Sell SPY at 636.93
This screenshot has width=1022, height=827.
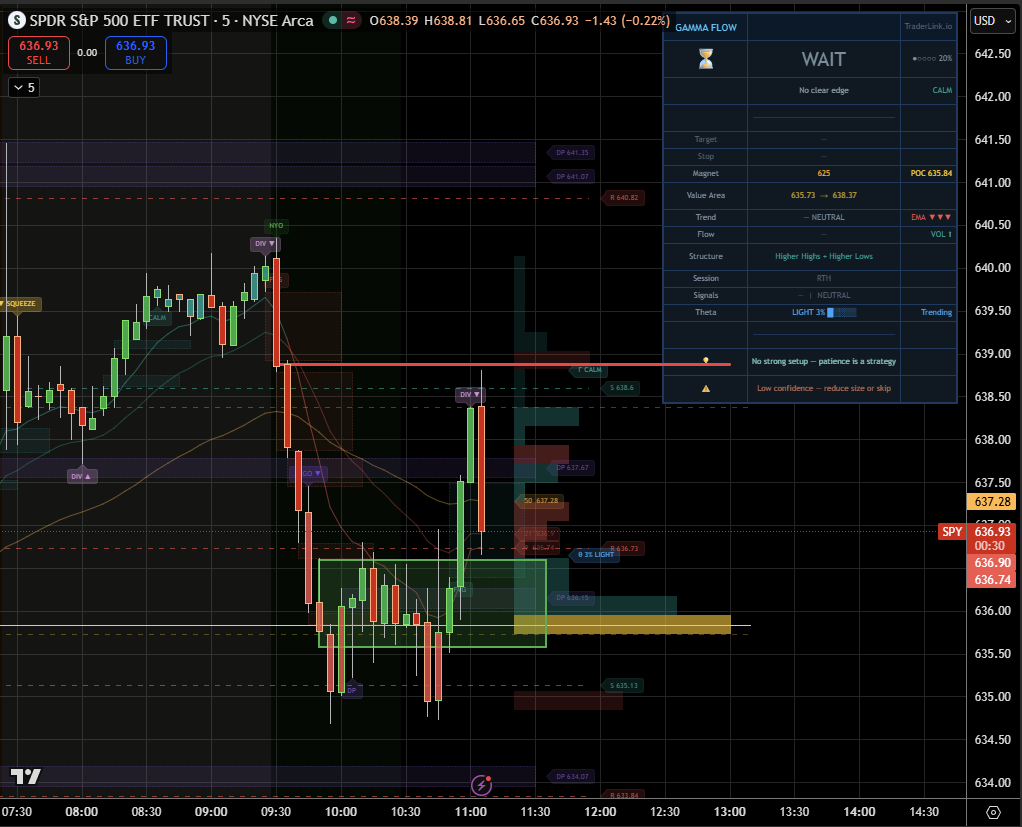pos(38,53)
